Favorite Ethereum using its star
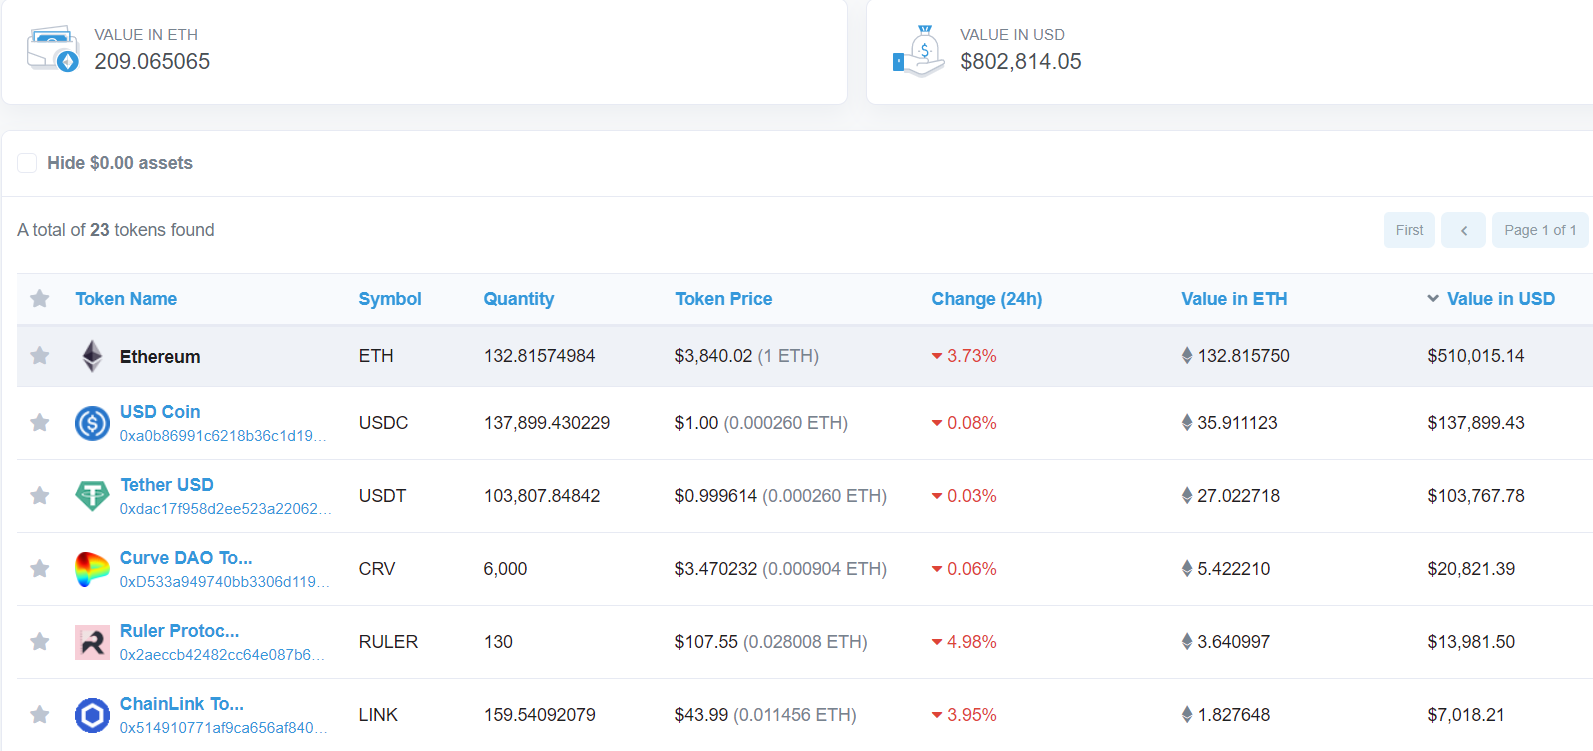Image resolution: width=1593 pixels, height=751 pixels. [x=40, y=356]
